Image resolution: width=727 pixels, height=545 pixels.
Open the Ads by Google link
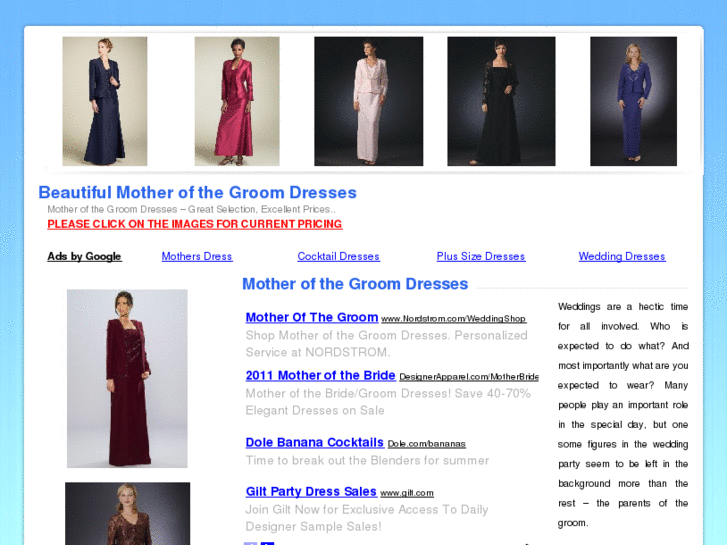(x=84, y=256)
